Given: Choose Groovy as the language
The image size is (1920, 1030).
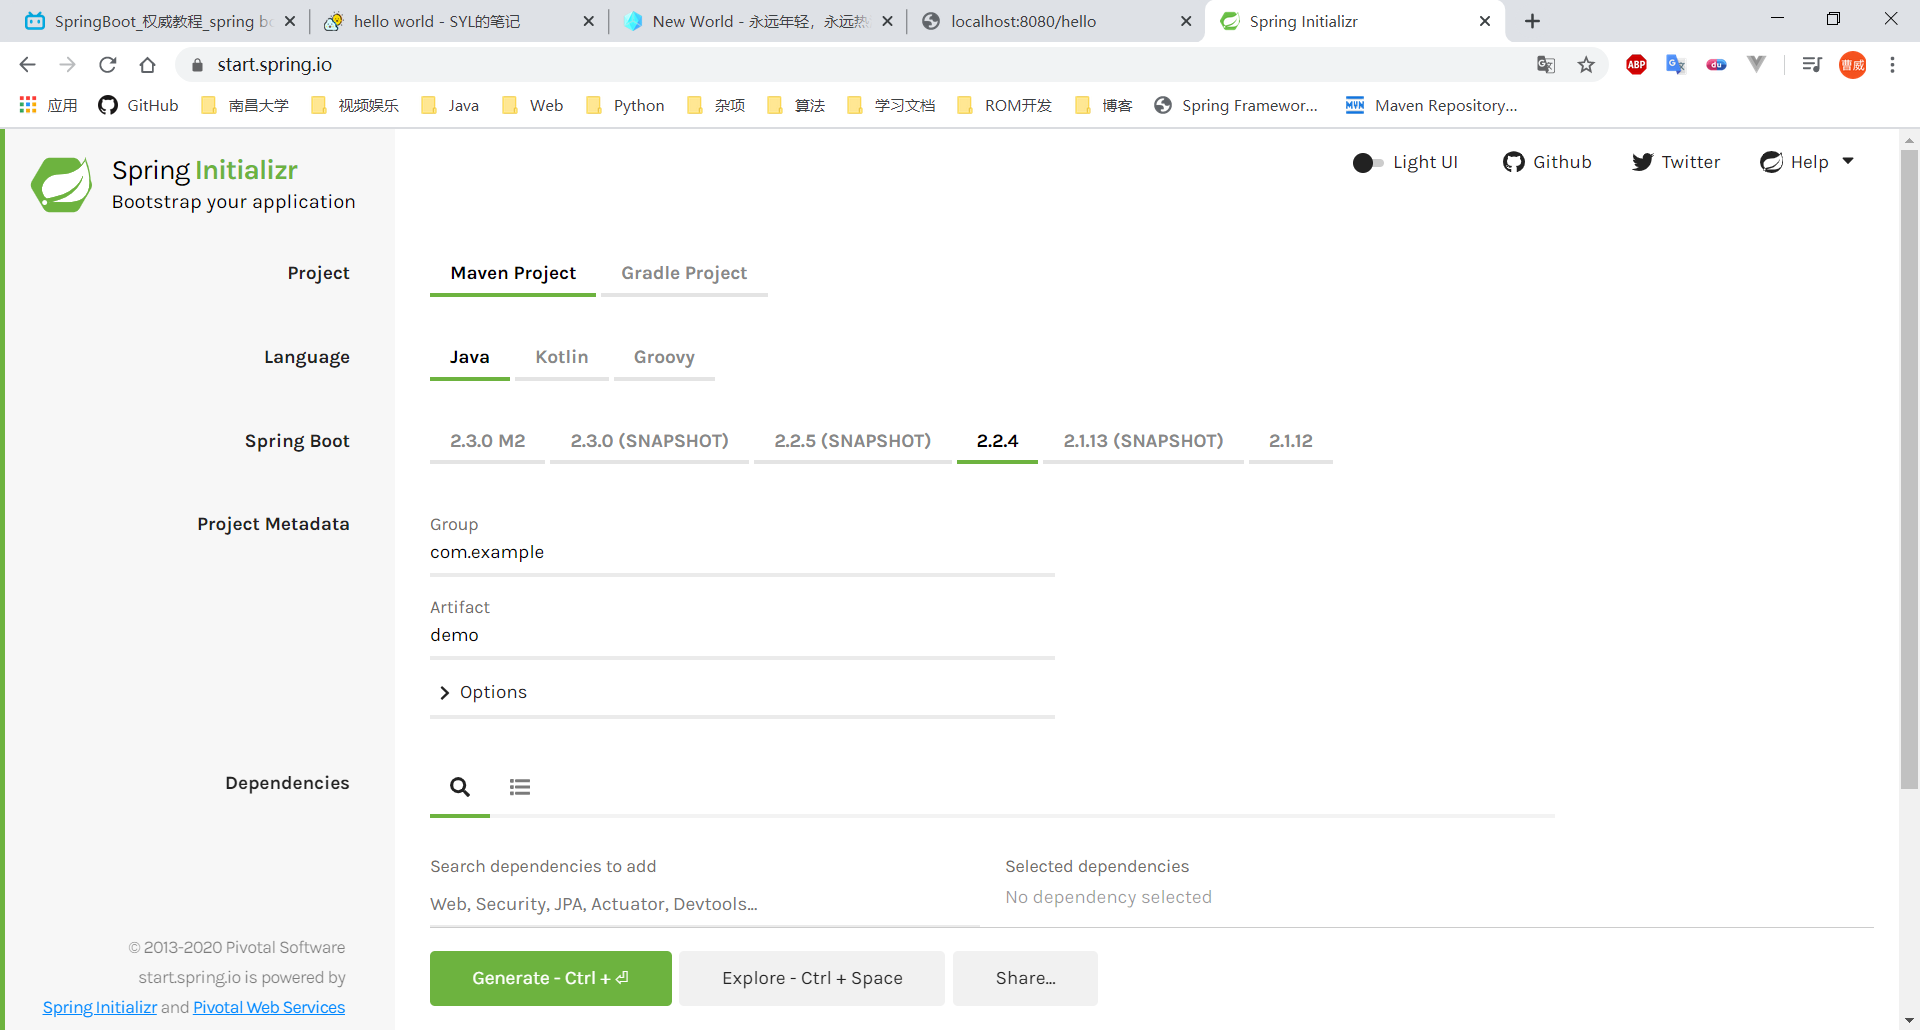Looking at the screenshot, I should tap(664, 357).
